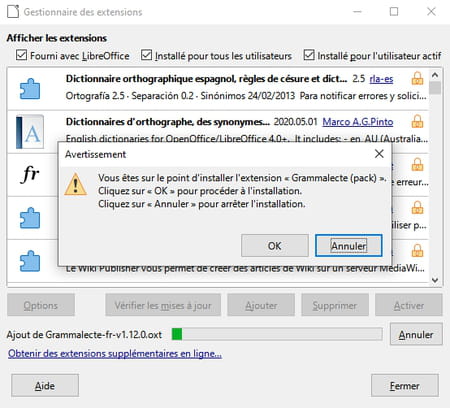The width and height of the screenshot is (450, 408).
Task: Click the Supprimer button
Action: coord(335,305)
